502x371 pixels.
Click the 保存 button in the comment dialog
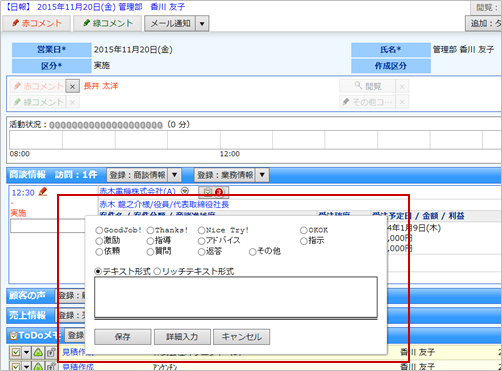123,337
